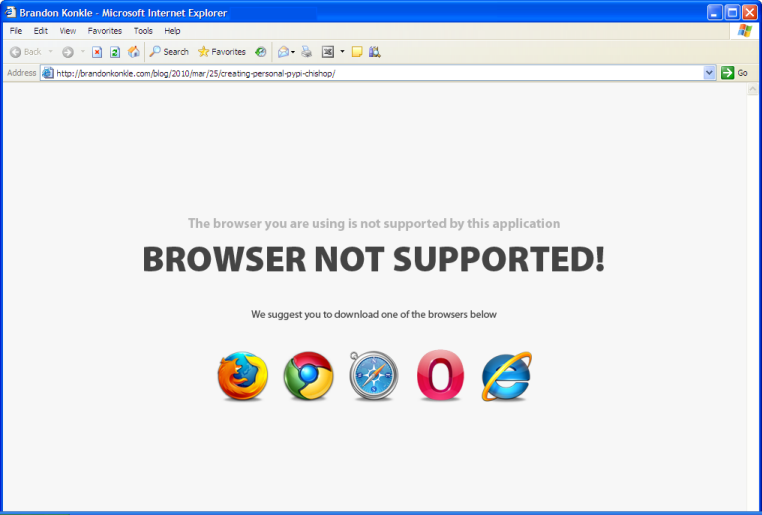Close the Internet Explorer window
The height and width of the screenshot is (515, 762).
coord(750,13)
